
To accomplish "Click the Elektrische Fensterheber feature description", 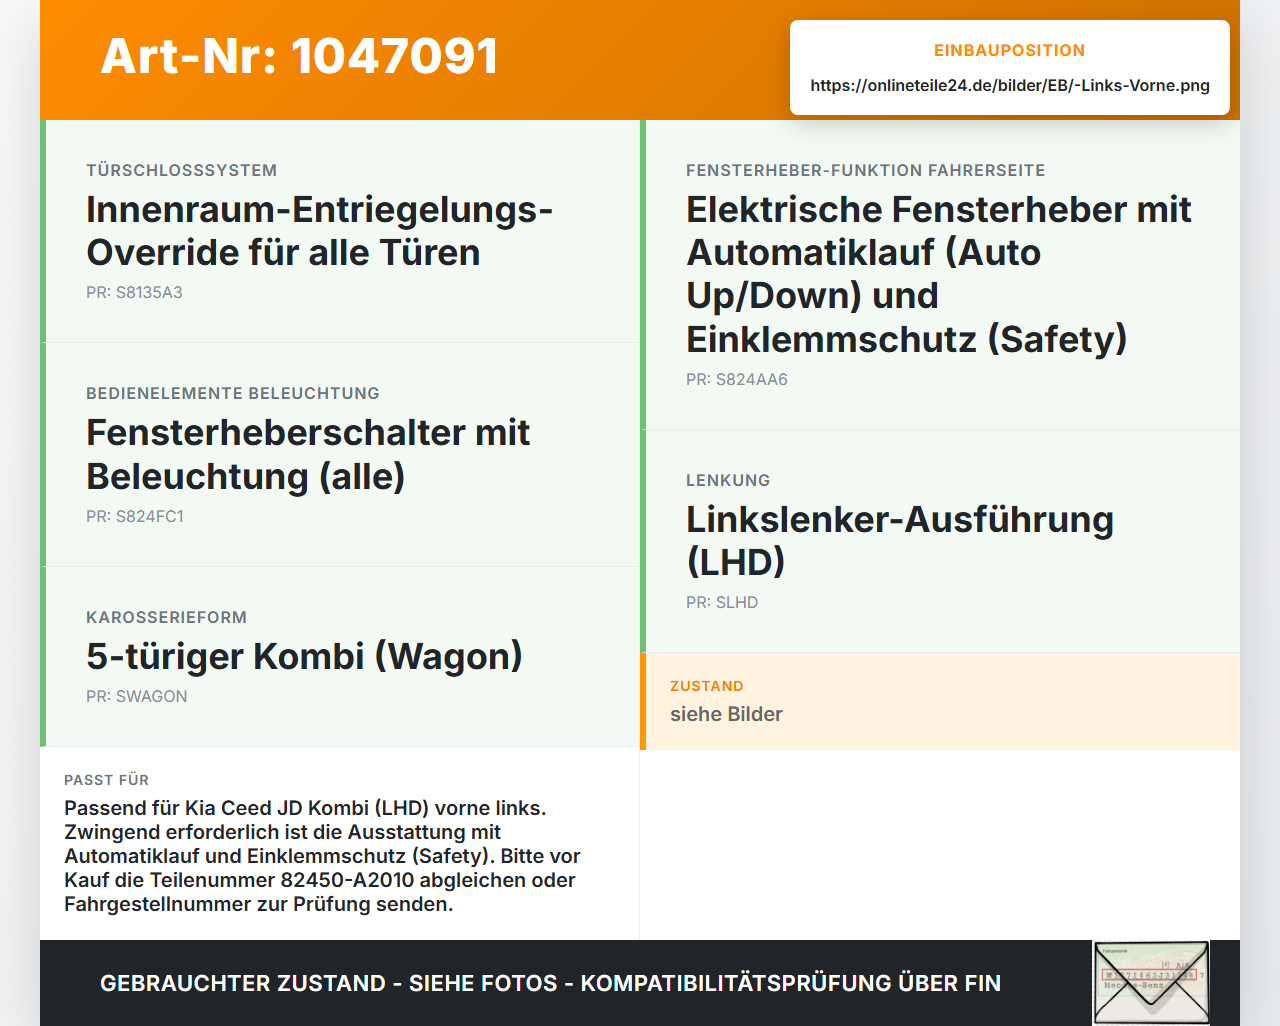I will [x=938, y=274].
